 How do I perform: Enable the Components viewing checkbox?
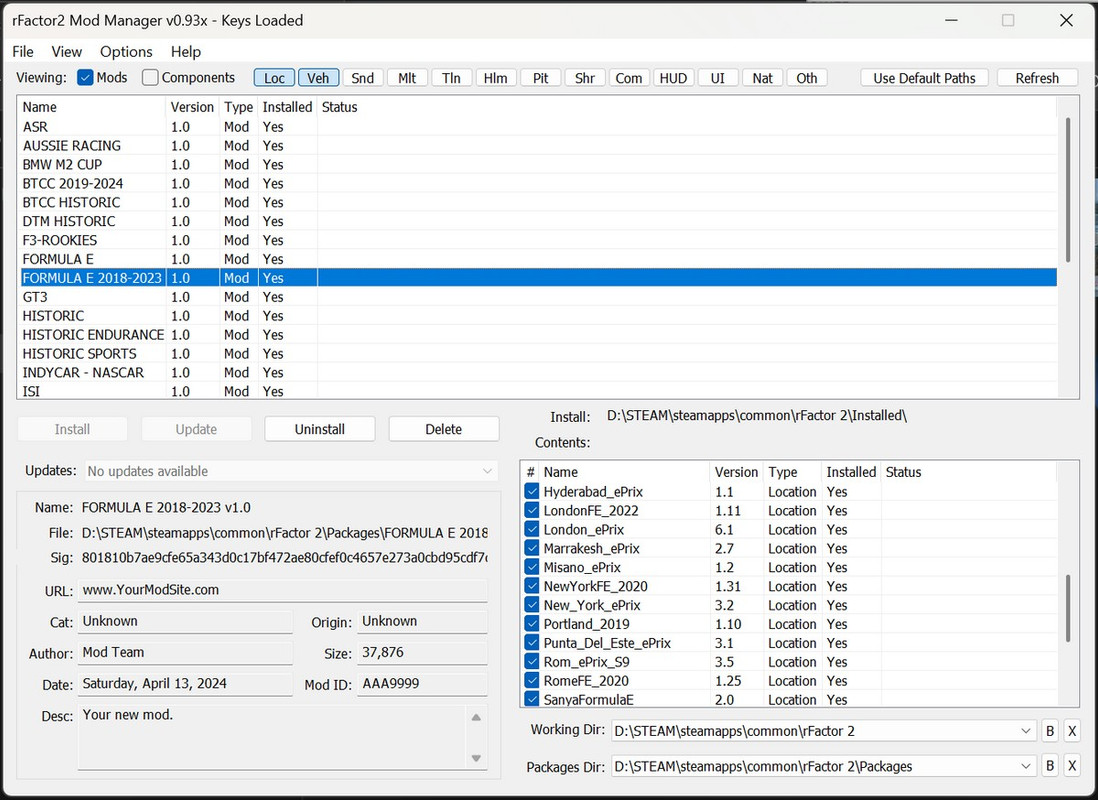150,78
